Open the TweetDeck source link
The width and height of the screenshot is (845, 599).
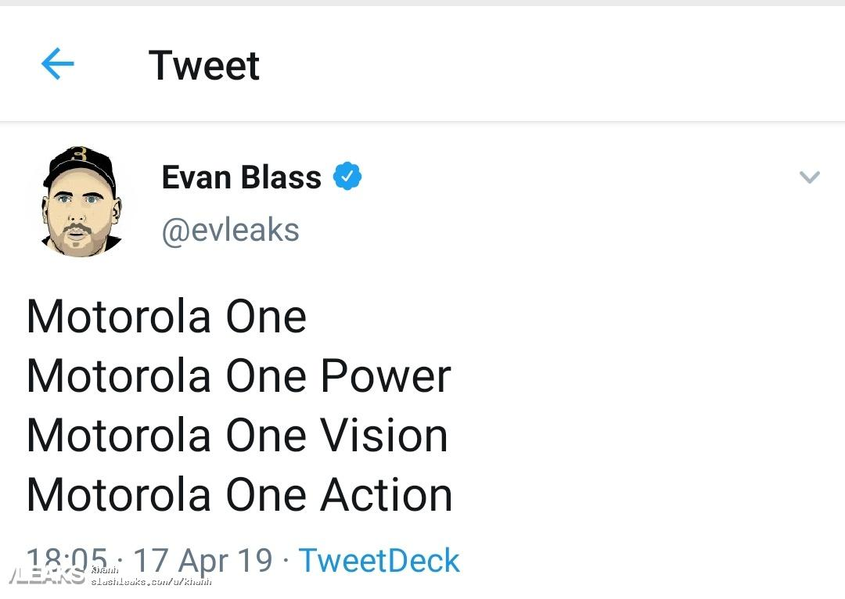tap(379, 560)
